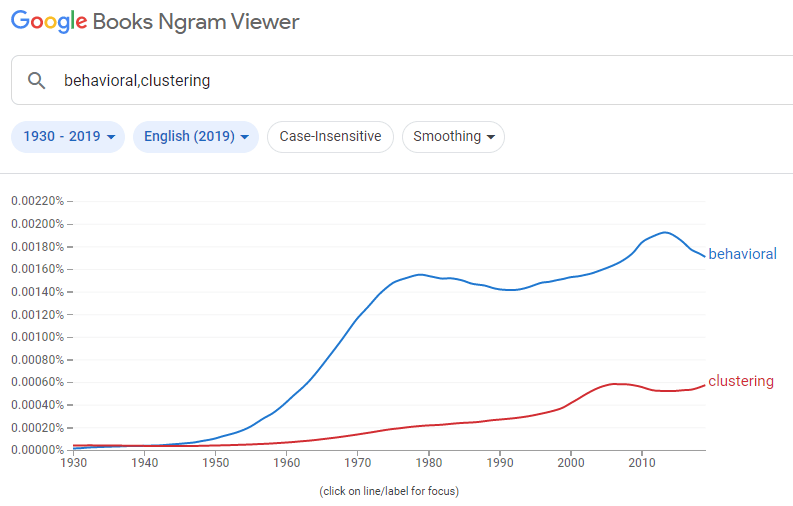Click the magnifying glass search icon
Image resolution: width=793 pixels, height=506 pixels.
coord(37,81)
